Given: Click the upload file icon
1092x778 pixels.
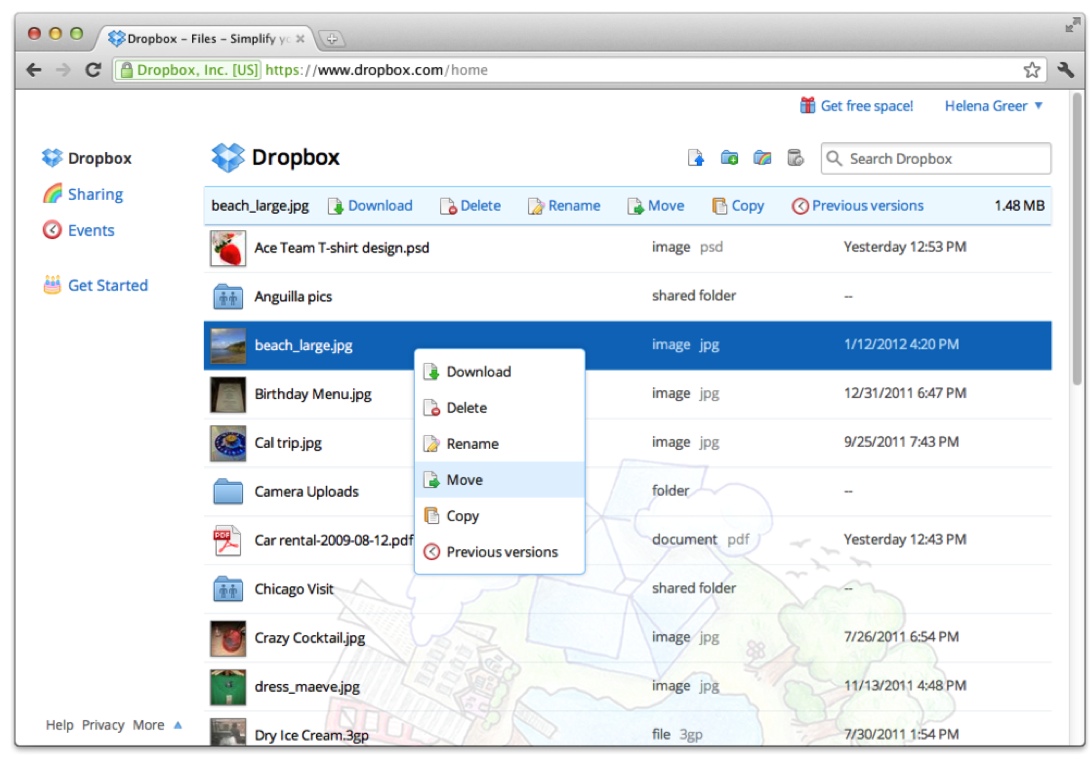Looking at the screenshot, I should 696,158.
